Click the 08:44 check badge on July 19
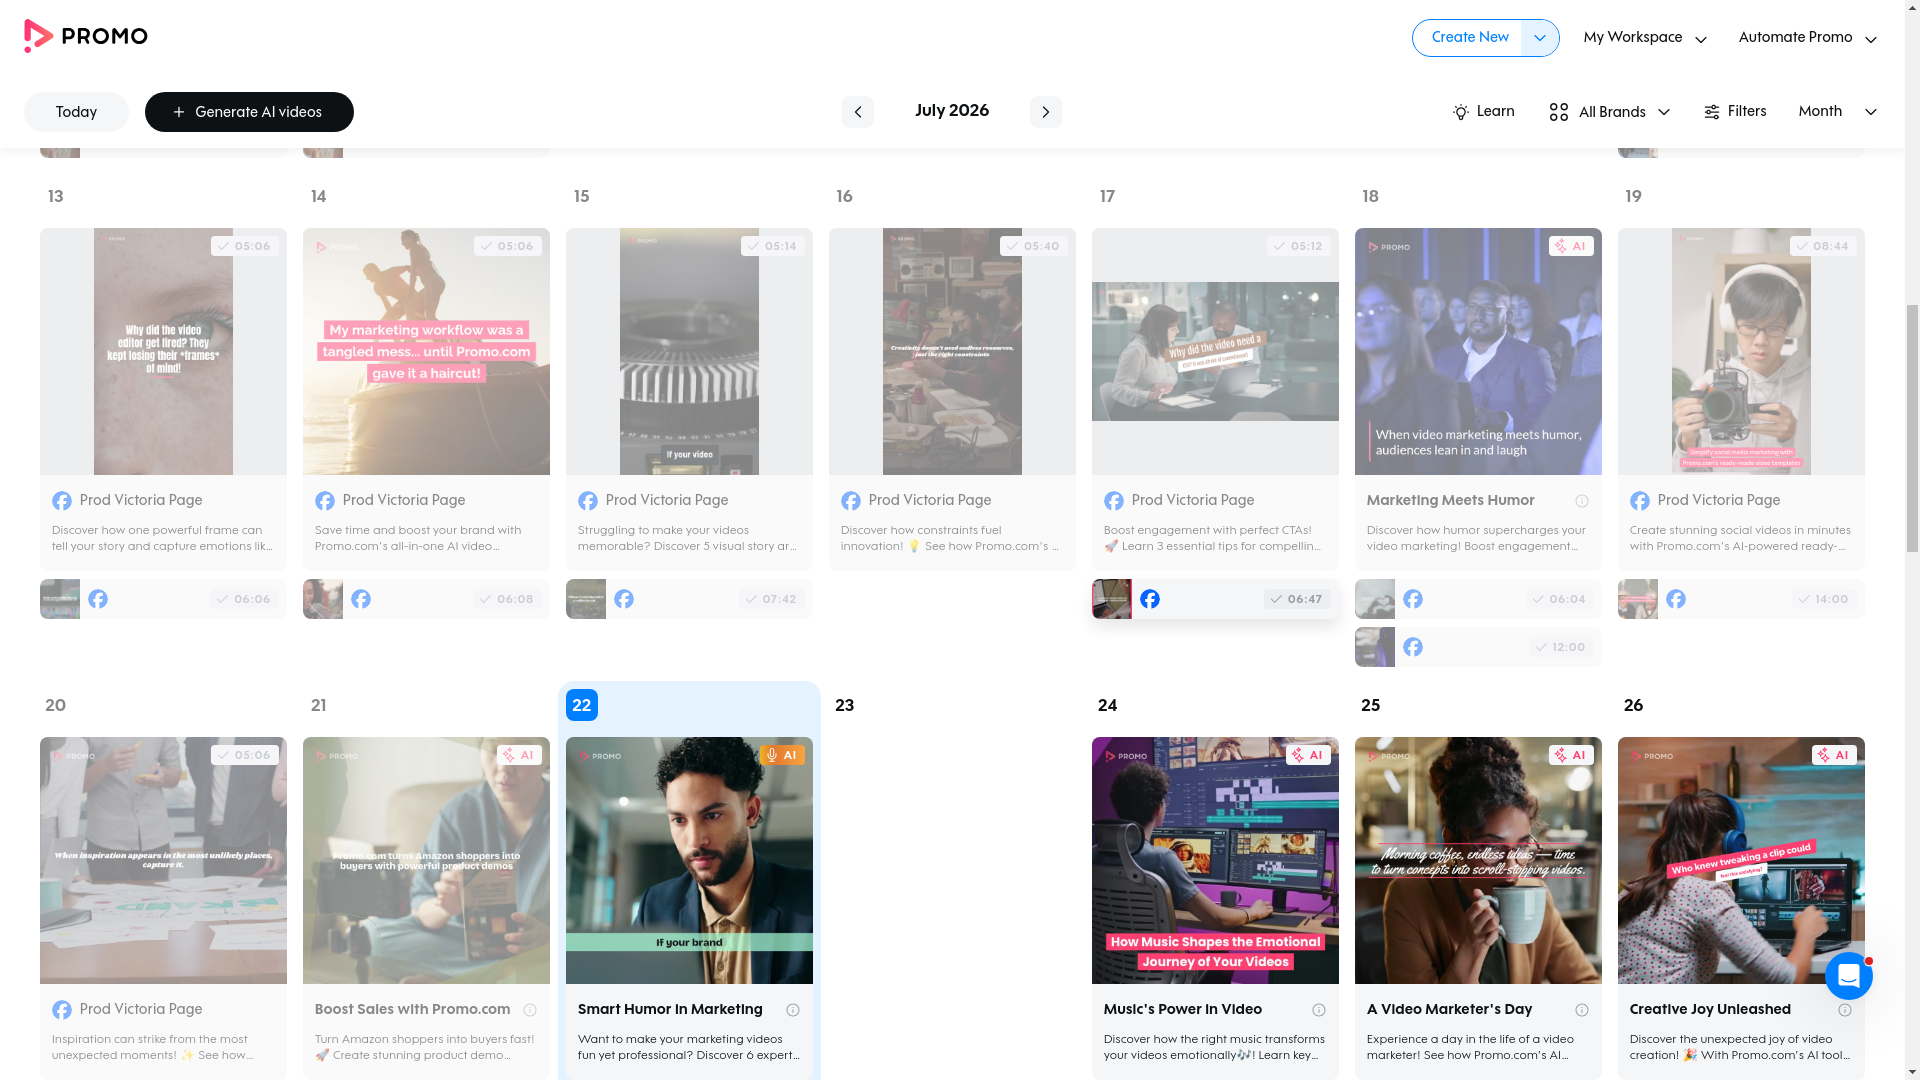This screenshot has width=1920, height=1080. click(1822, 246)
